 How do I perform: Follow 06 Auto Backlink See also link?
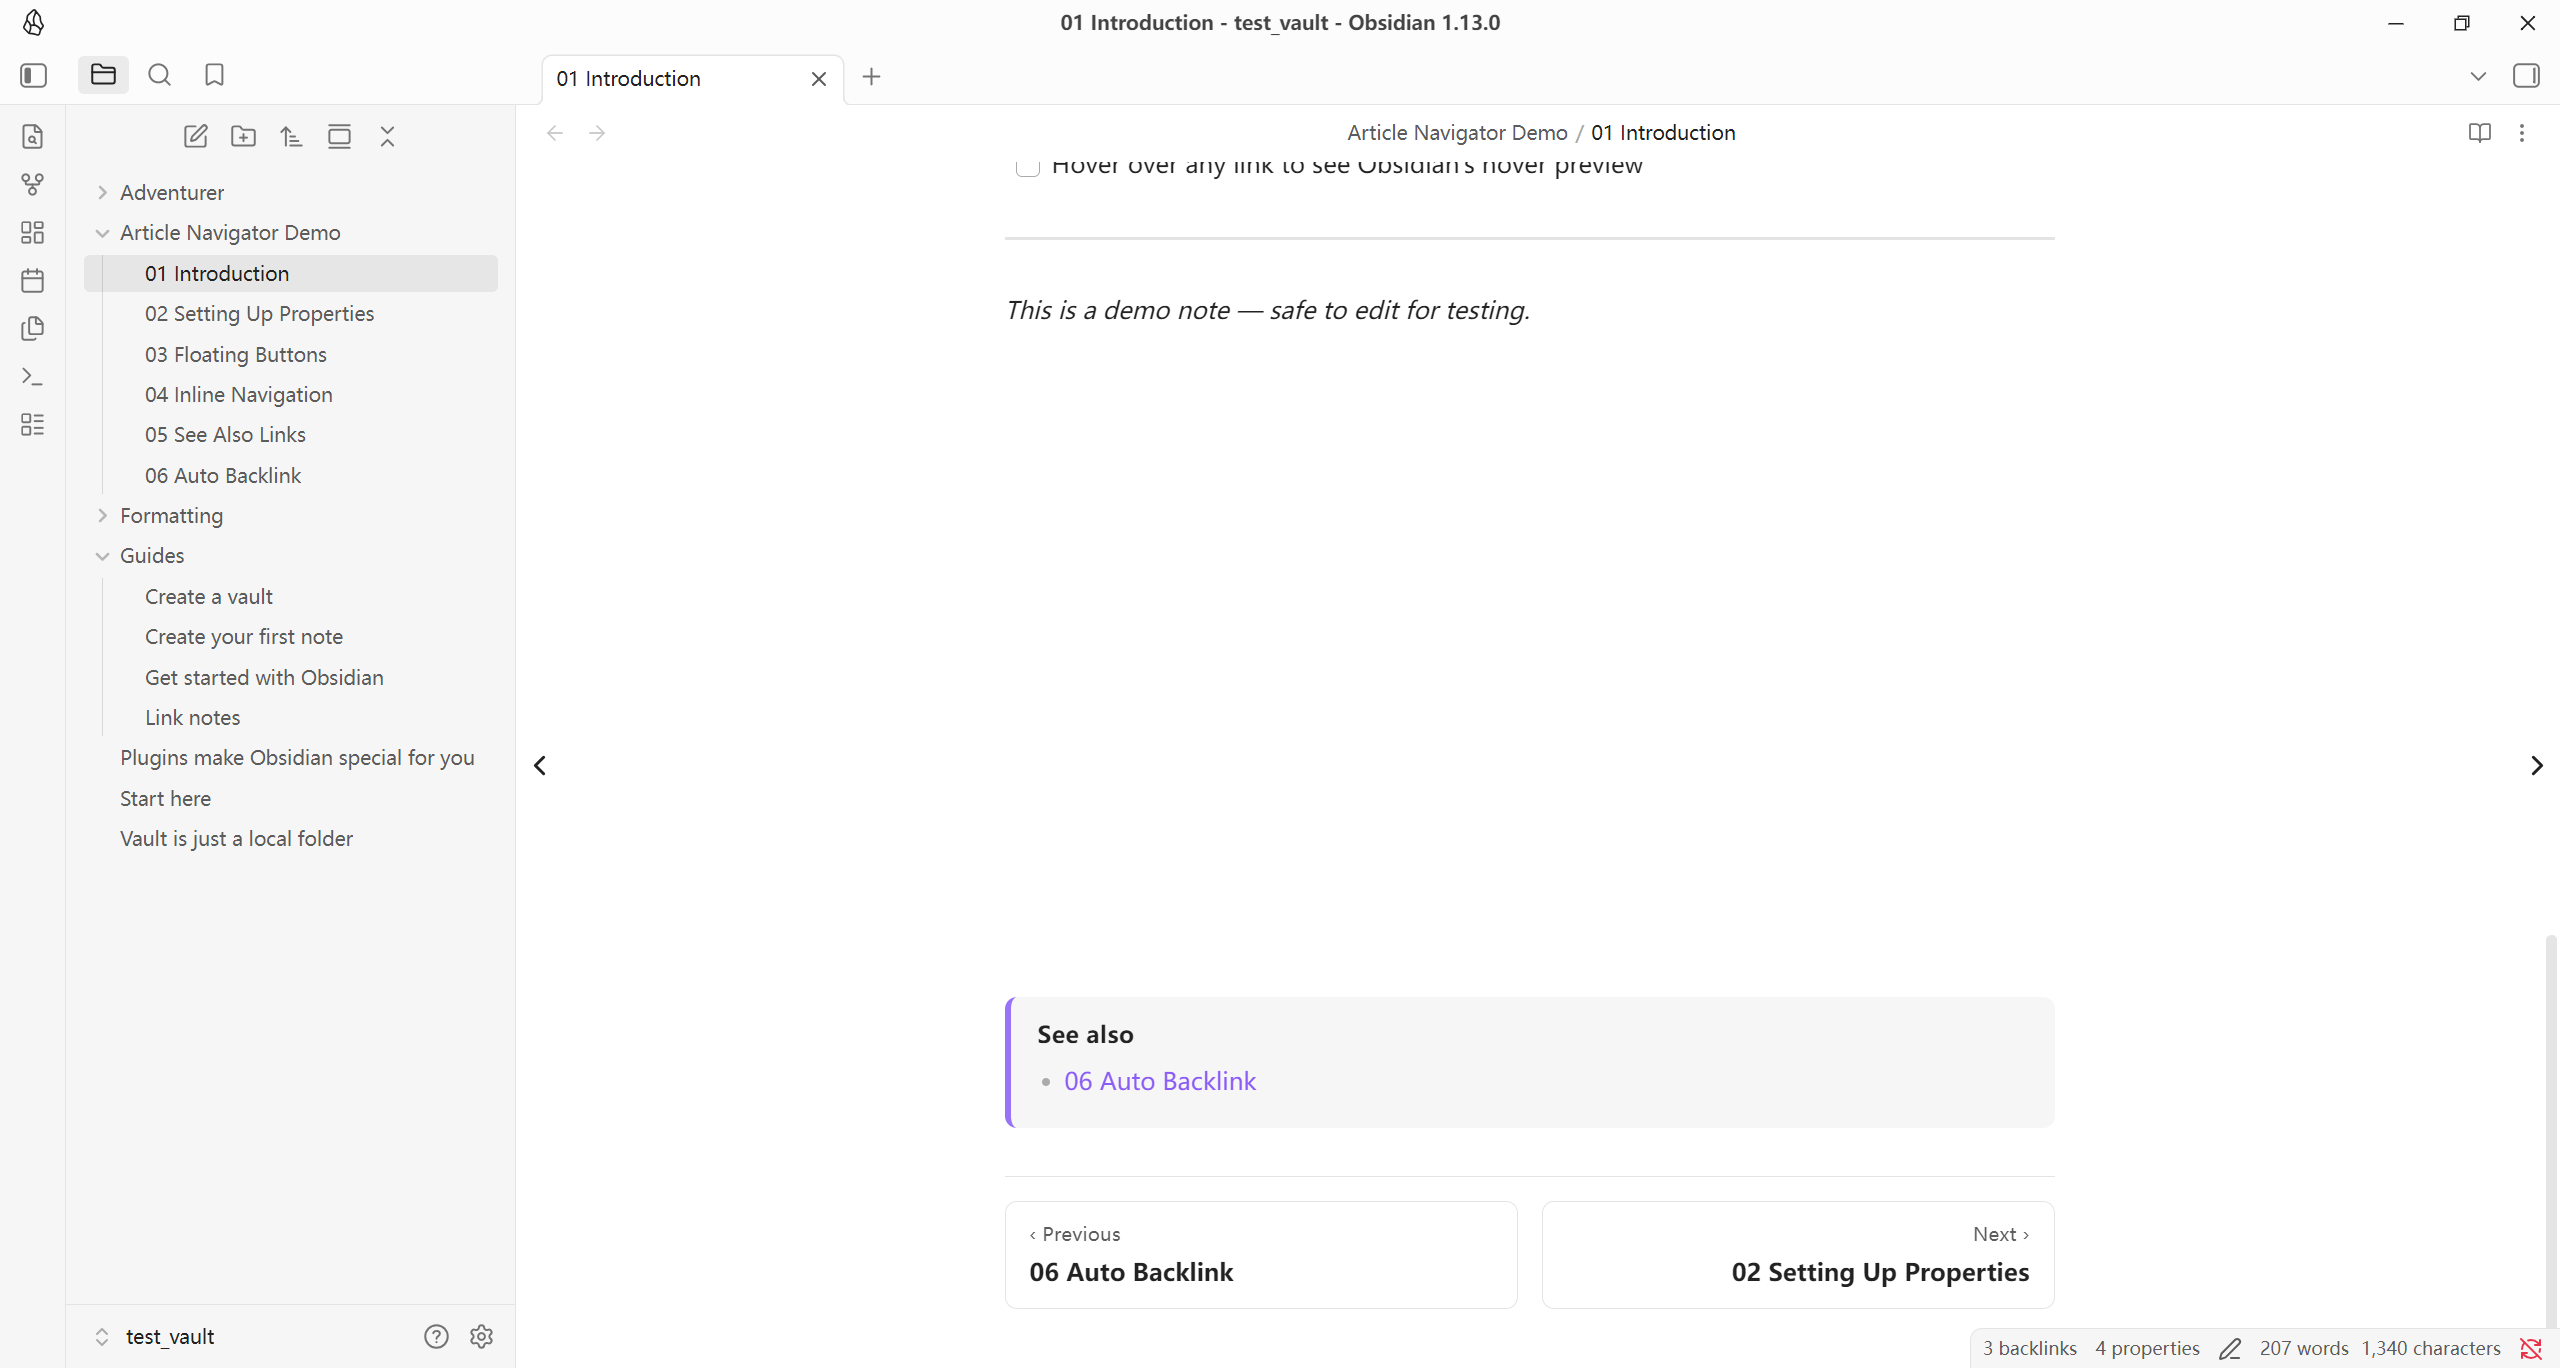[x=1159, y=1081]
